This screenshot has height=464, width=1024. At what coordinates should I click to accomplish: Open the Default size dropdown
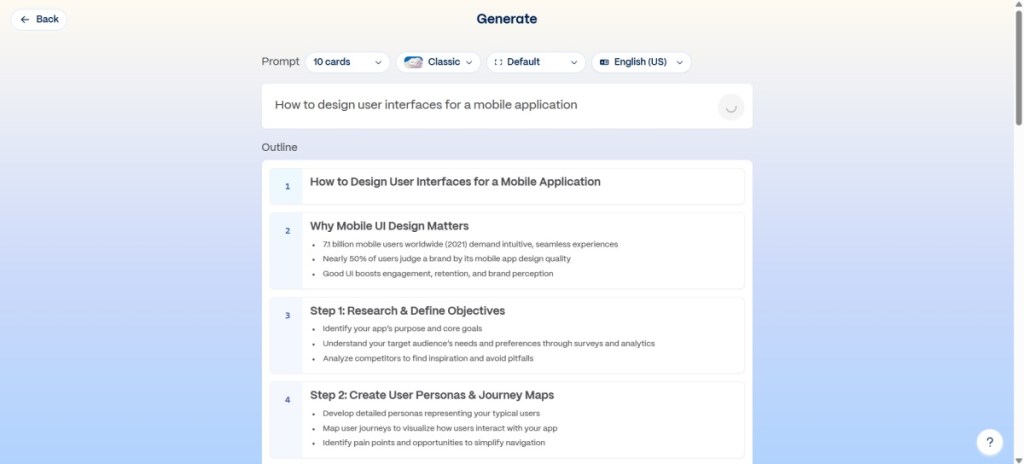536,62
